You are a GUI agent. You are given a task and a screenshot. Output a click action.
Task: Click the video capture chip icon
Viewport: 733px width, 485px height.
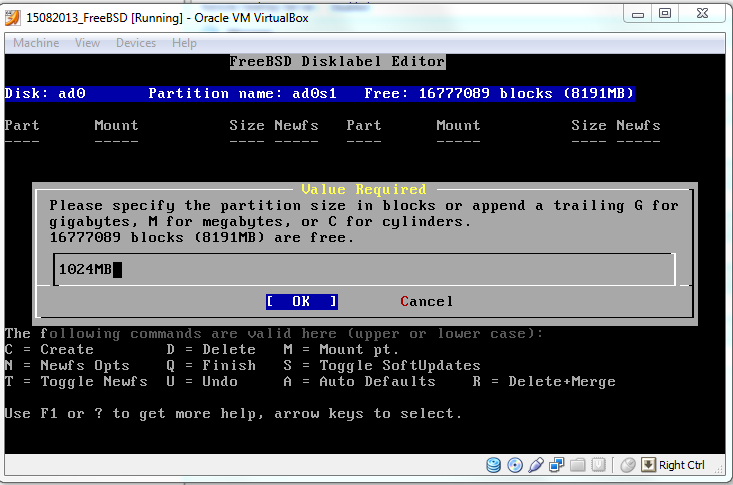(x=599, y=465)
